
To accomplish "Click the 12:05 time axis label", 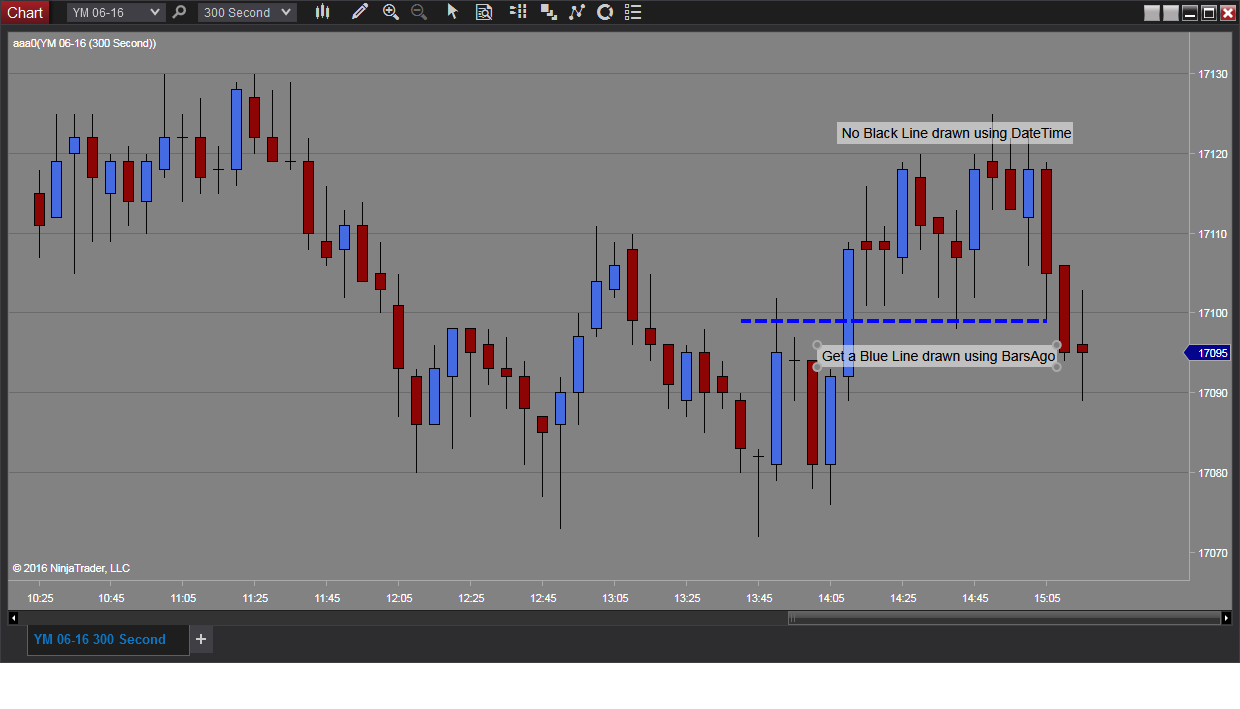I will (399, 598).
